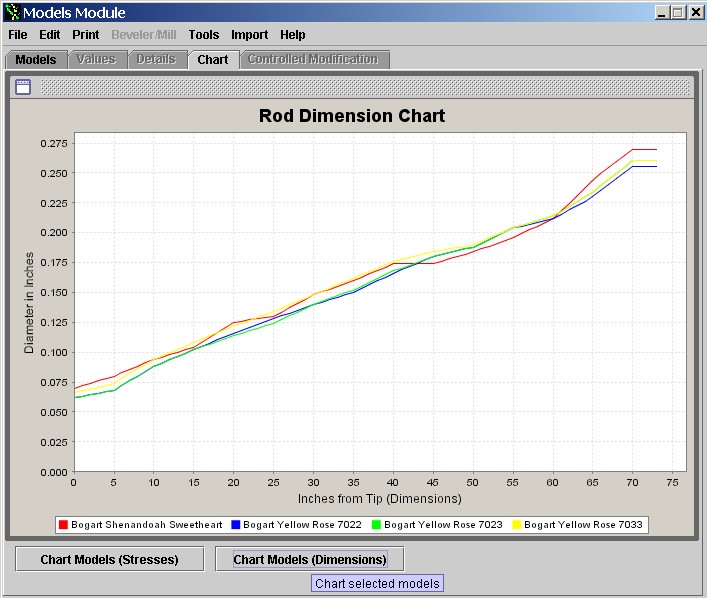Click the green Bogart Yellow Rose 7023 swatch
Viewport: 707px width, 598px height.
[x=376, y=524]
